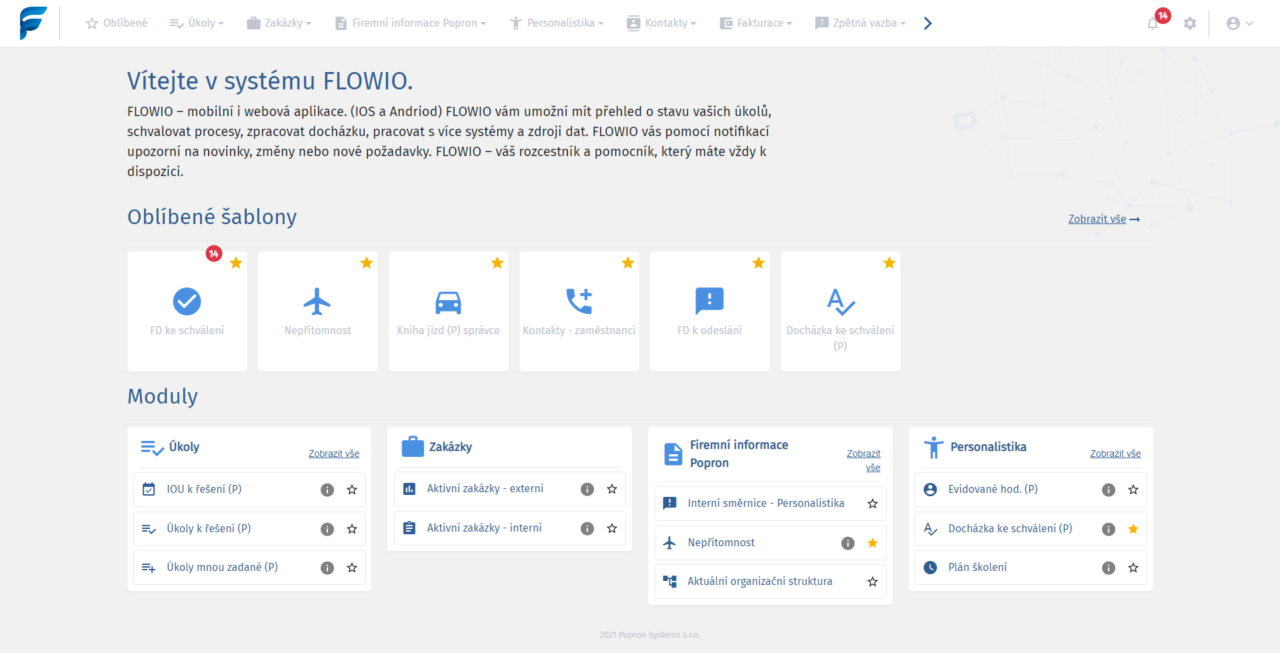
Task: Show all items in the Personalistika module
Action: [1115, 454]
